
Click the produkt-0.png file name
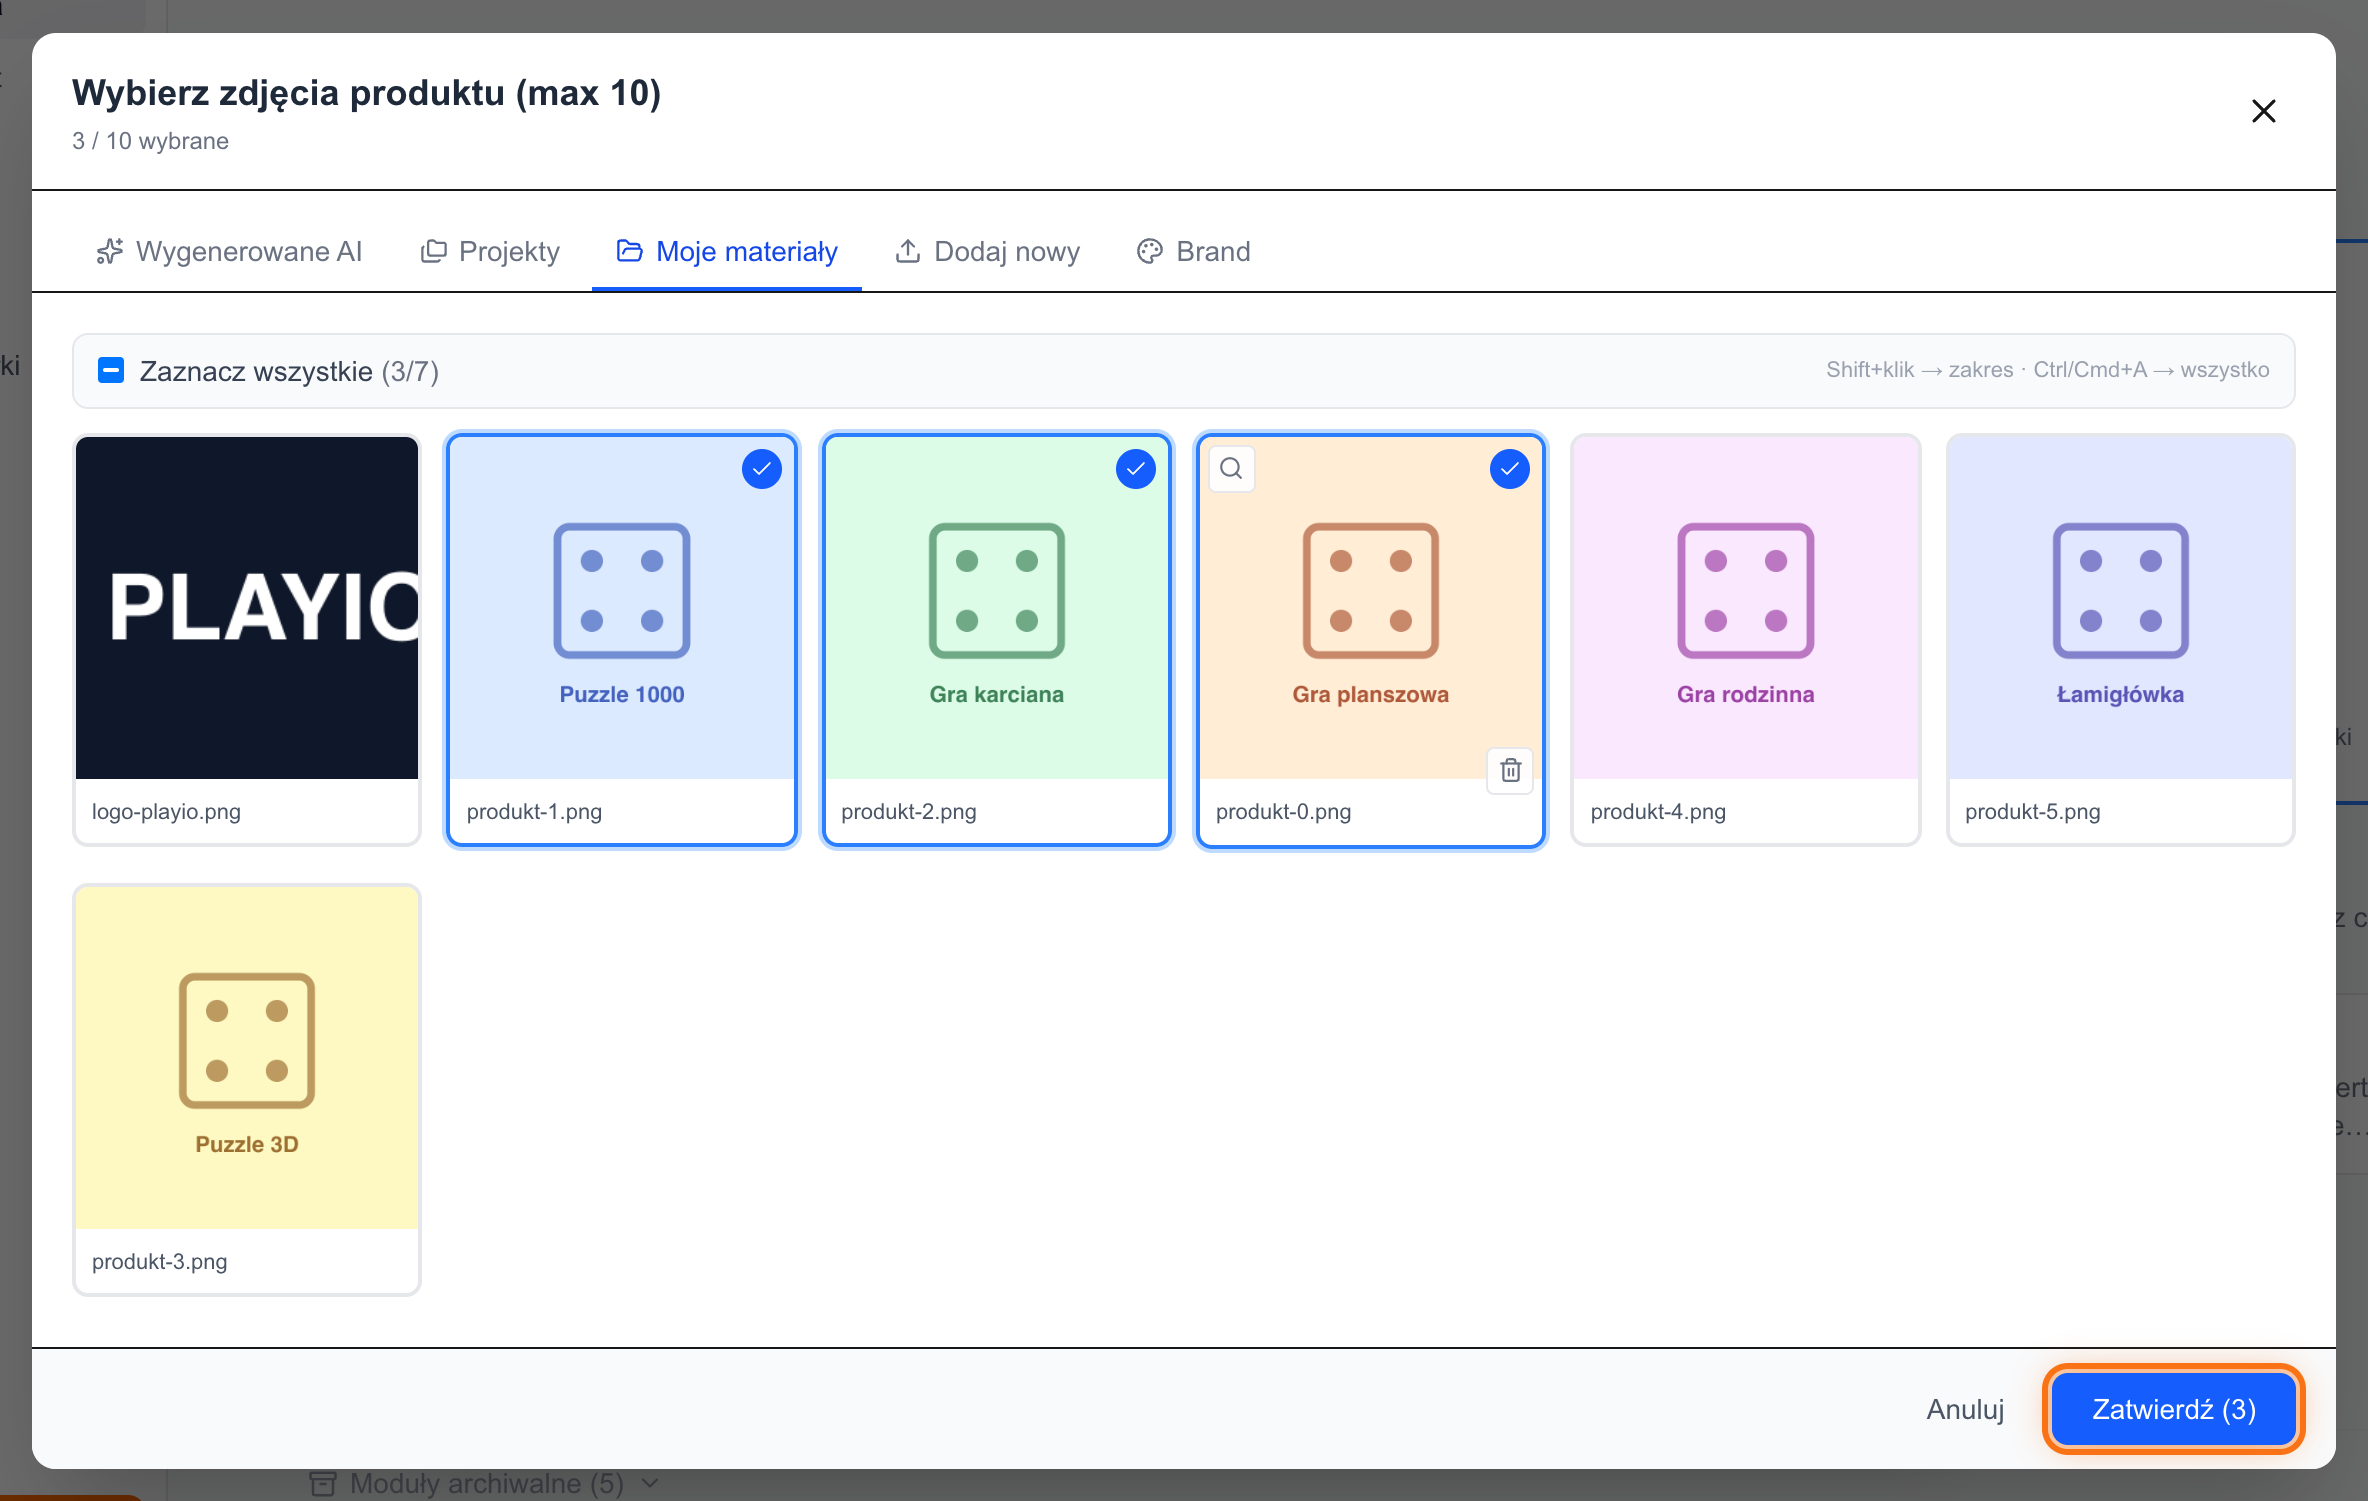(x=1283, y=811)
